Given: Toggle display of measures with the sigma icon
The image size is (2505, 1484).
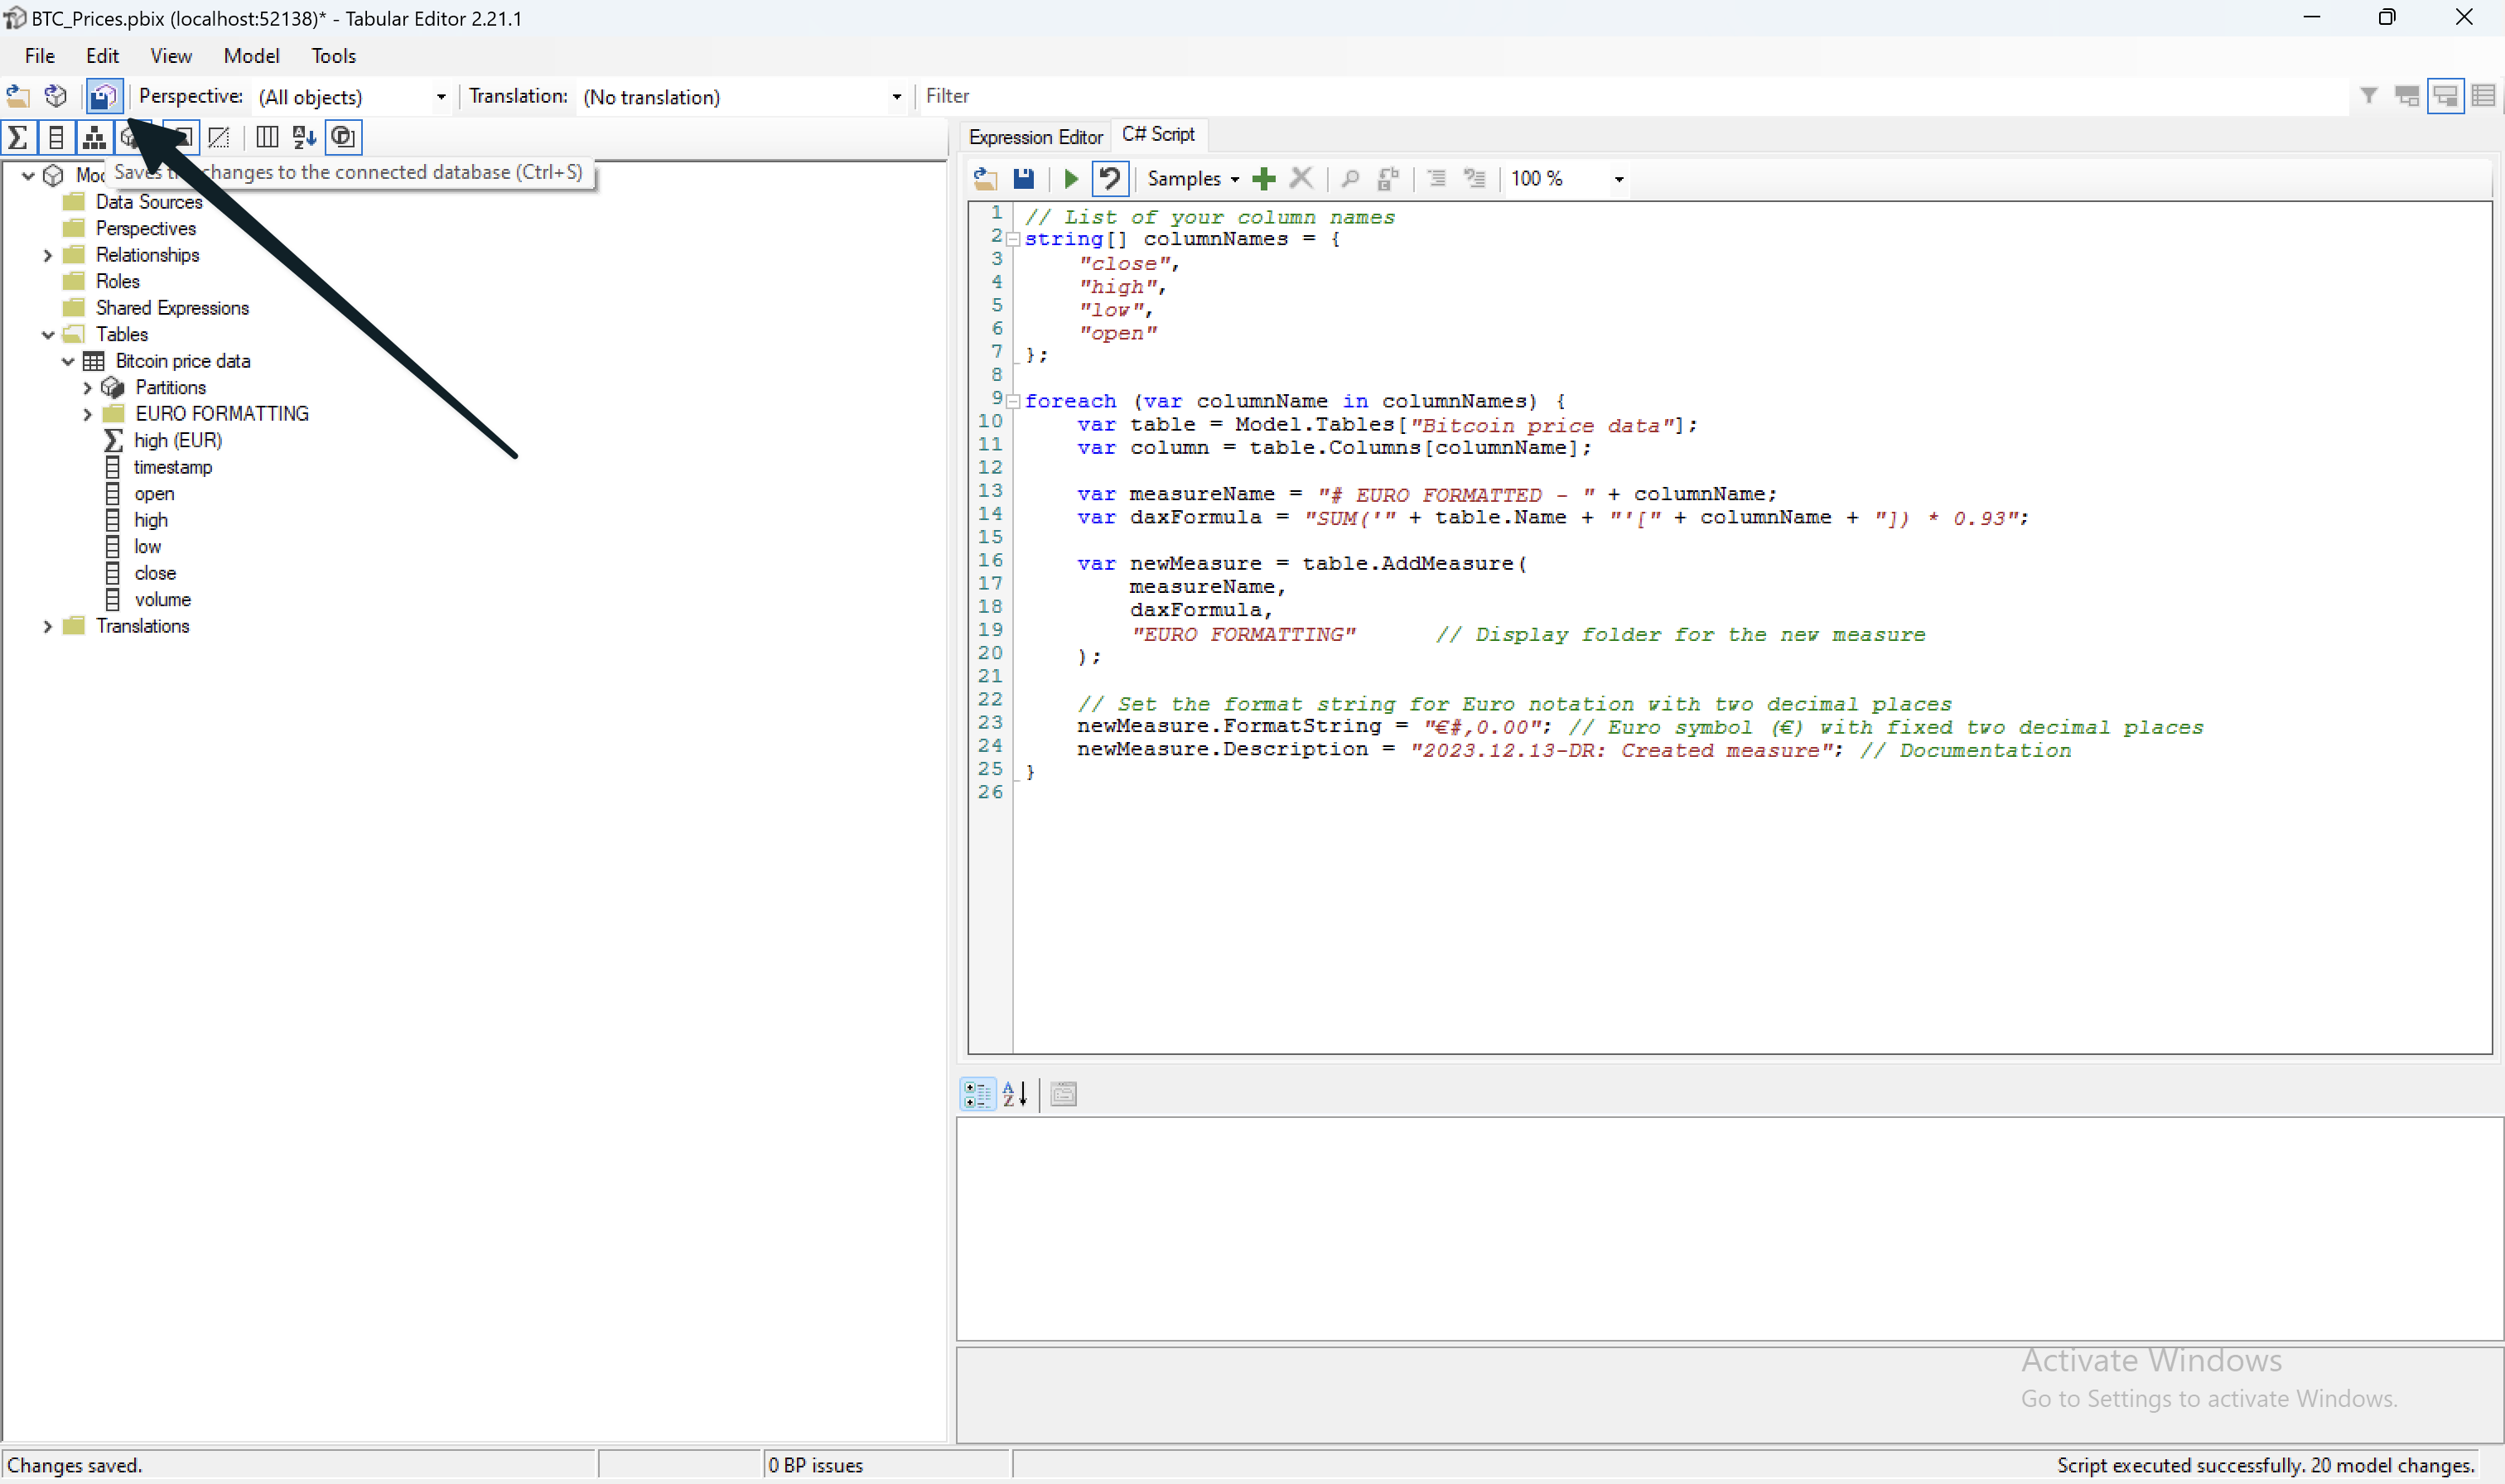Looking at the screenshot, I should coord(19,137).
